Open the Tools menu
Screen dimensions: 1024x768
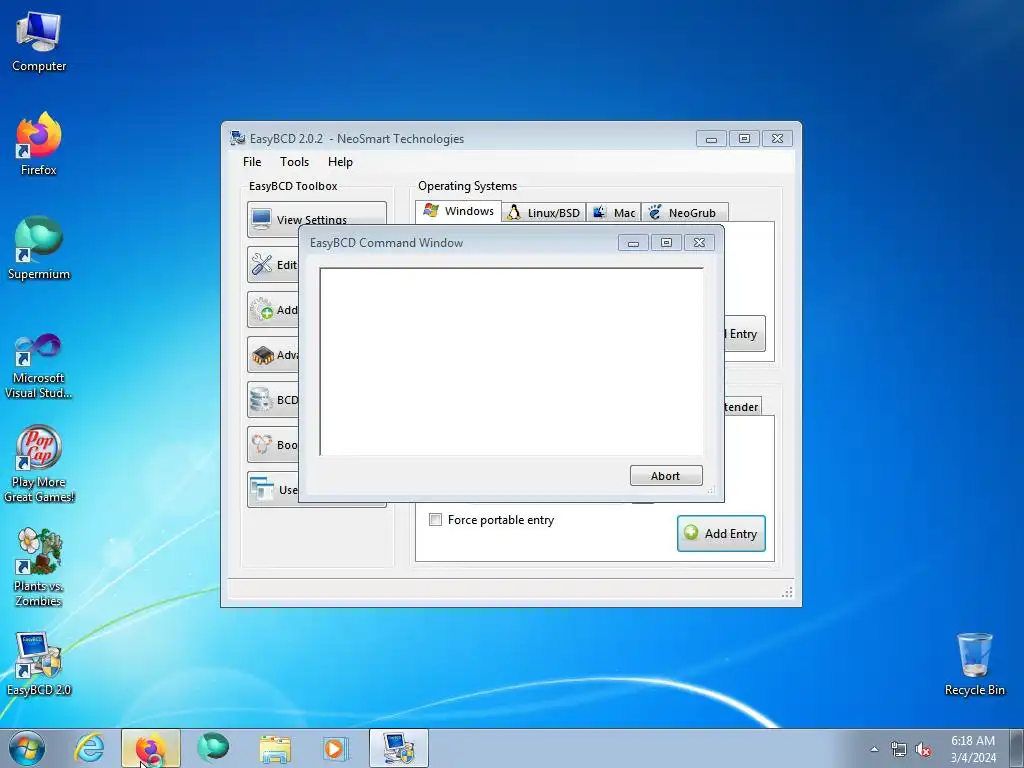tap(295, 162)
